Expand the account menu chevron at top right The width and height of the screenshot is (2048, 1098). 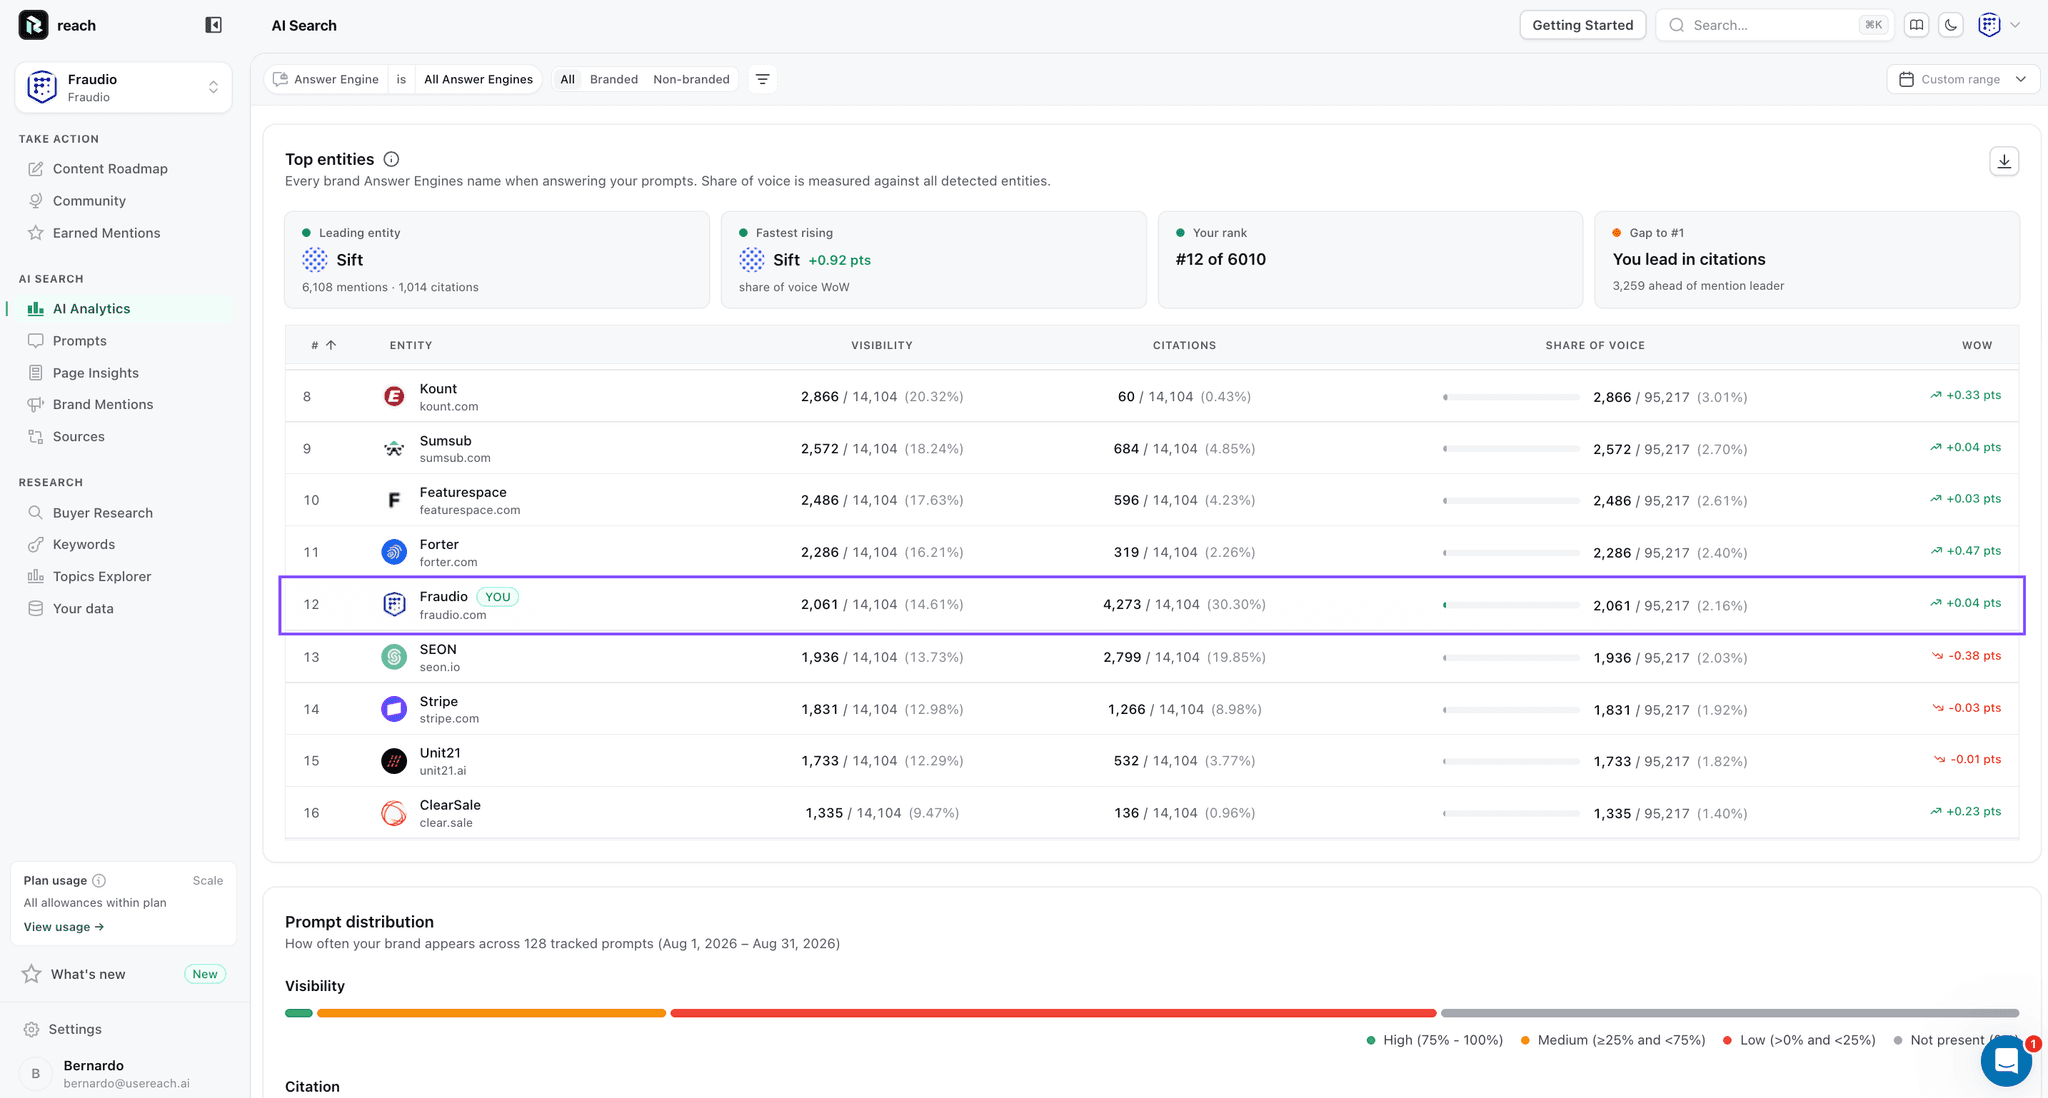click(x=2015, y=25)
